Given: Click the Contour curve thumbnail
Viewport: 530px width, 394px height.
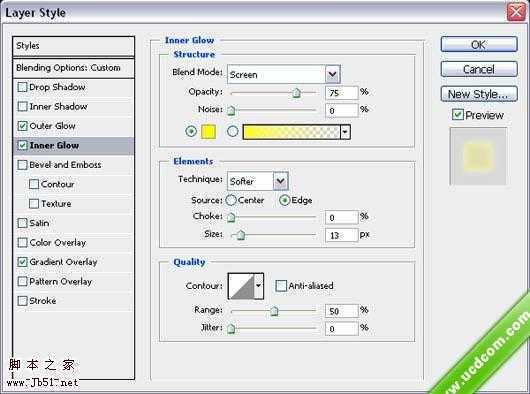Looking at the screenshot, I should [241, 286].
